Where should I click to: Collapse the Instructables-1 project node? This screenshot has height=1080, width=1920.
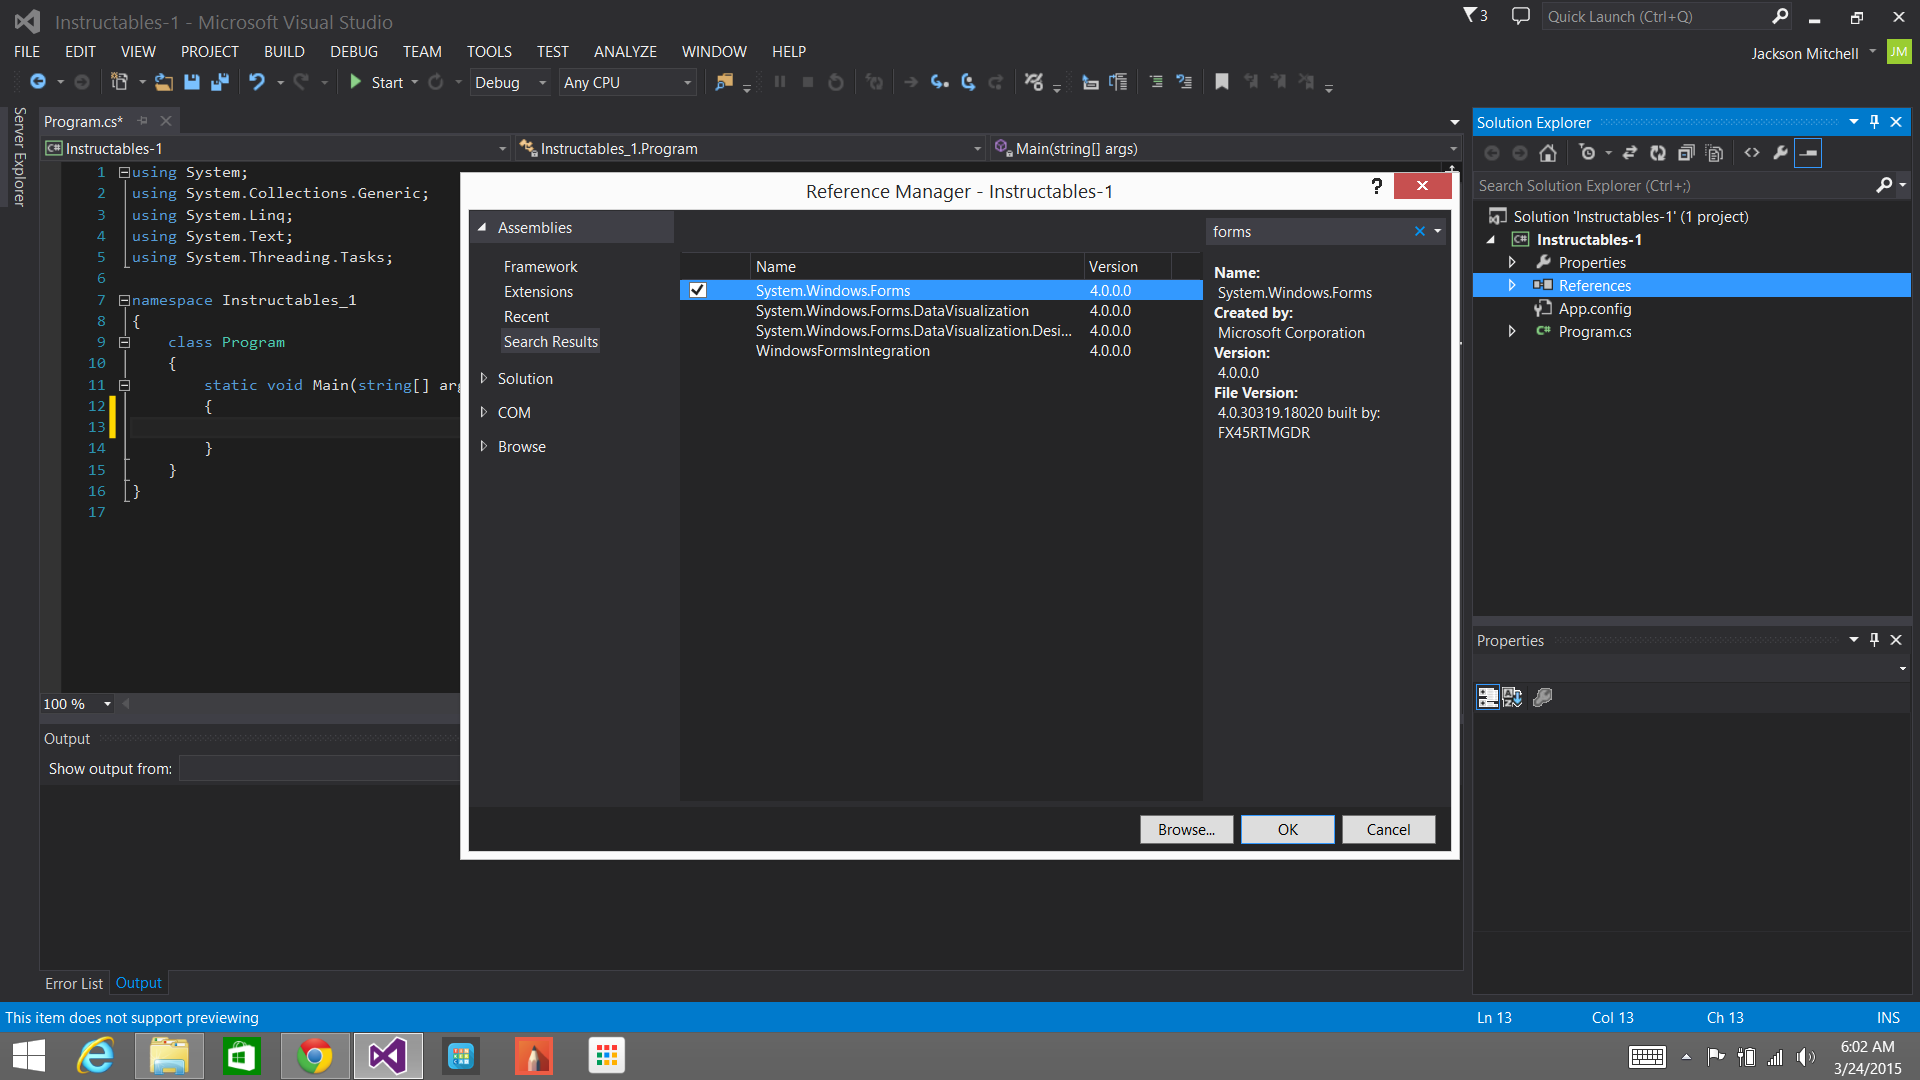[1492, 239]
